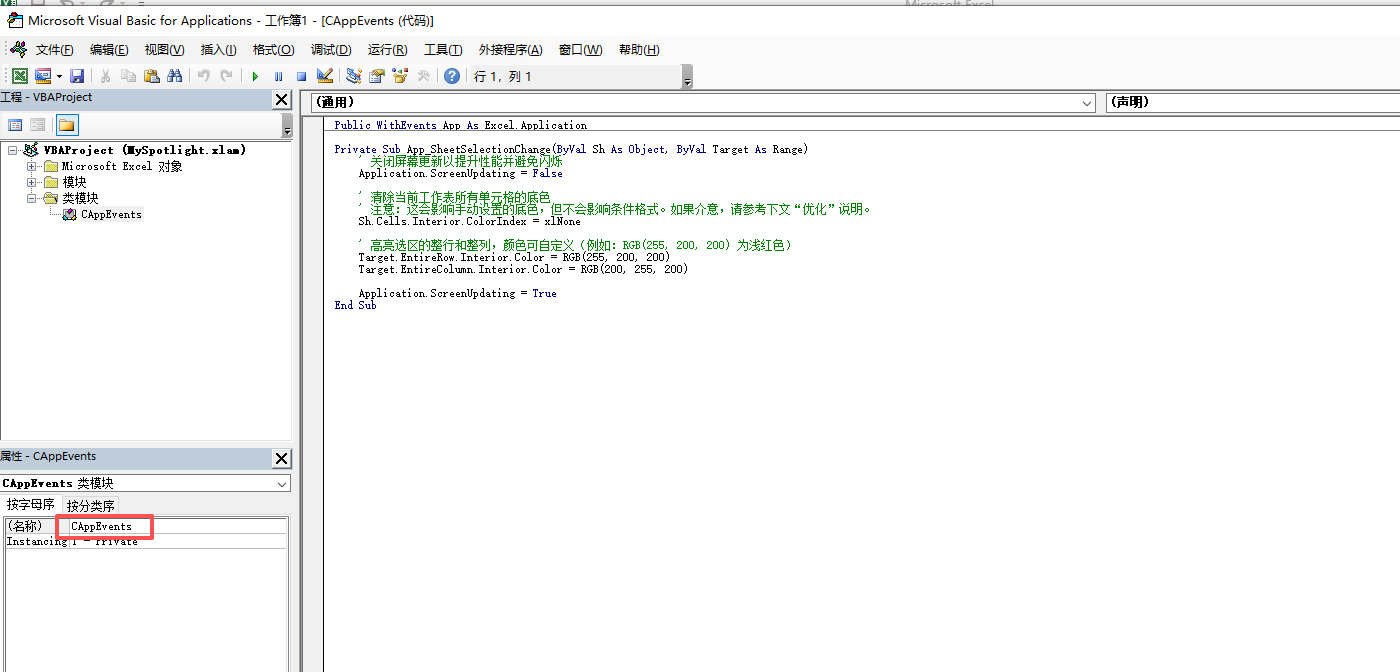Click the Redo arrow icon

point(227,76)
